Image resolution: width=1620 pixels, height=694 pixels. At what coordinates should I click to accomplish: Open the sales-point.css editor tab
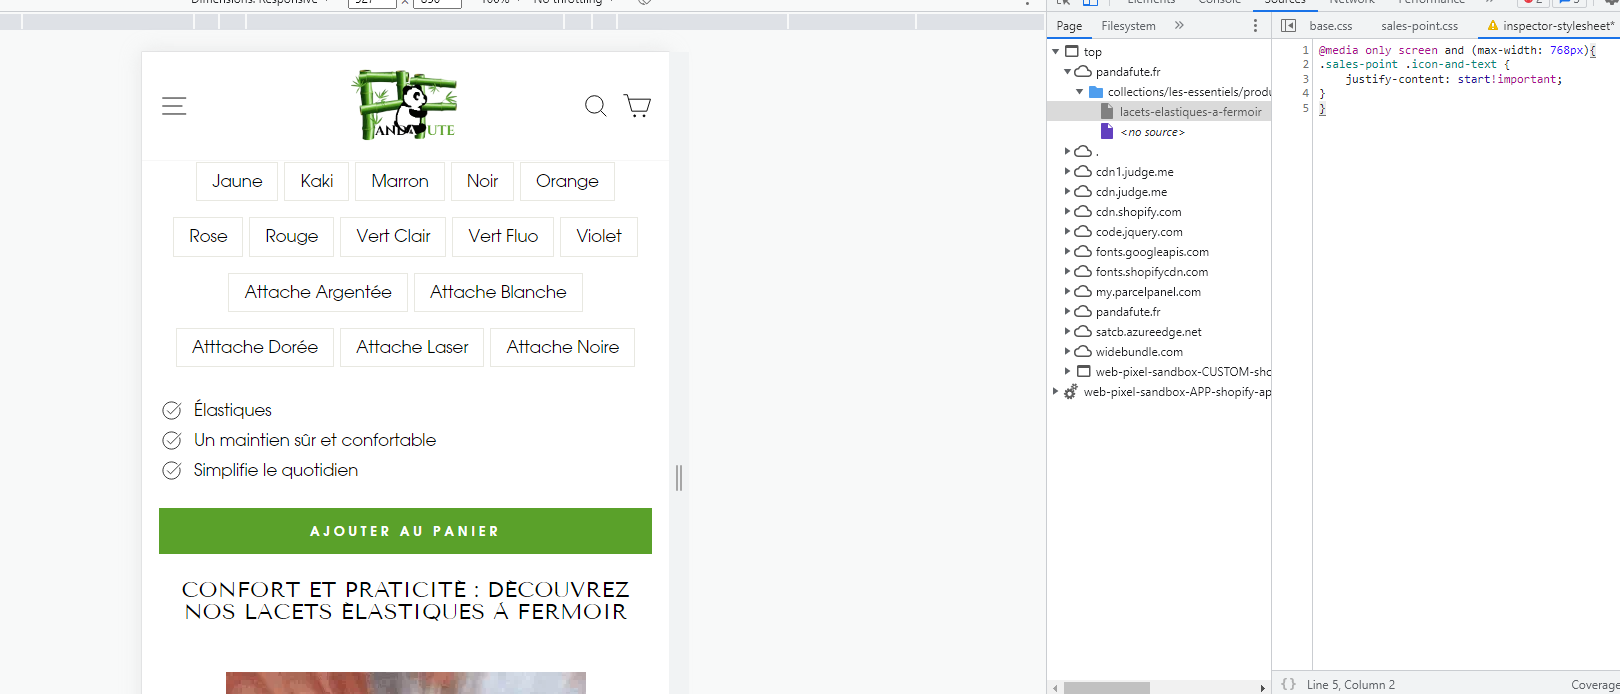point(1419,26)
